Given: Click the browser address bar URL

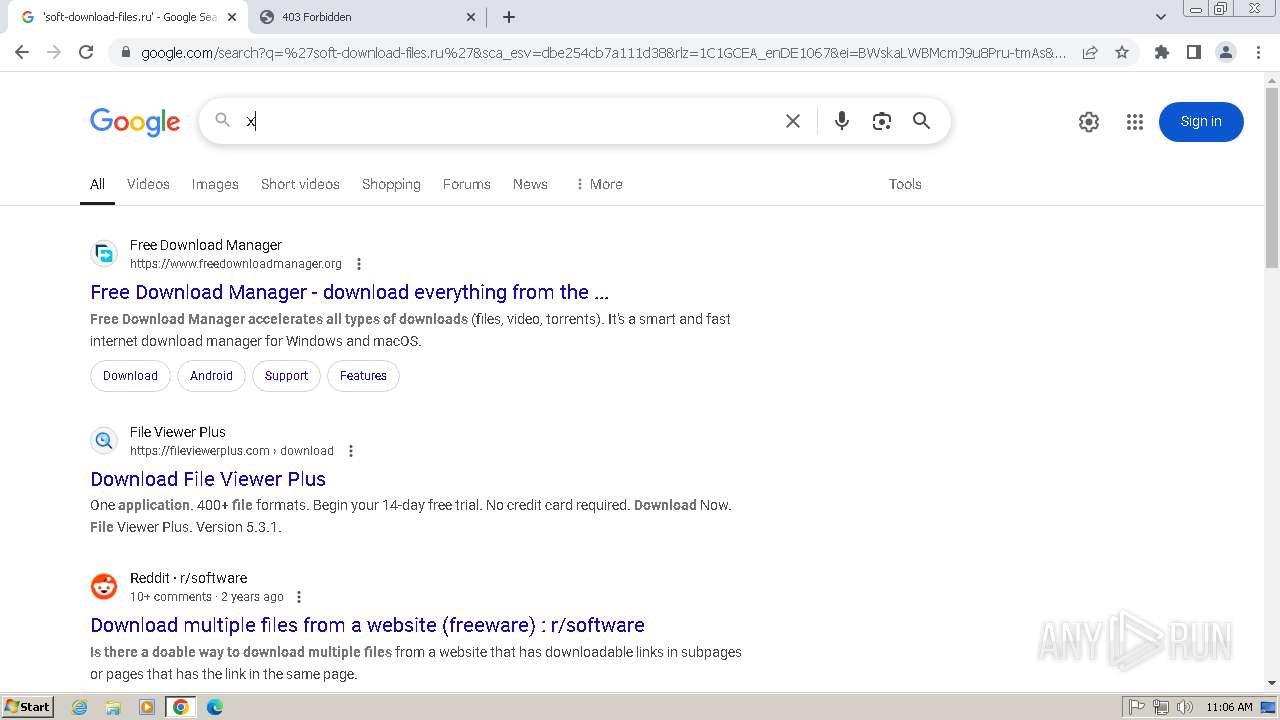Looking at the screenshot, I should pyautogui.click(x=604, y=52).
